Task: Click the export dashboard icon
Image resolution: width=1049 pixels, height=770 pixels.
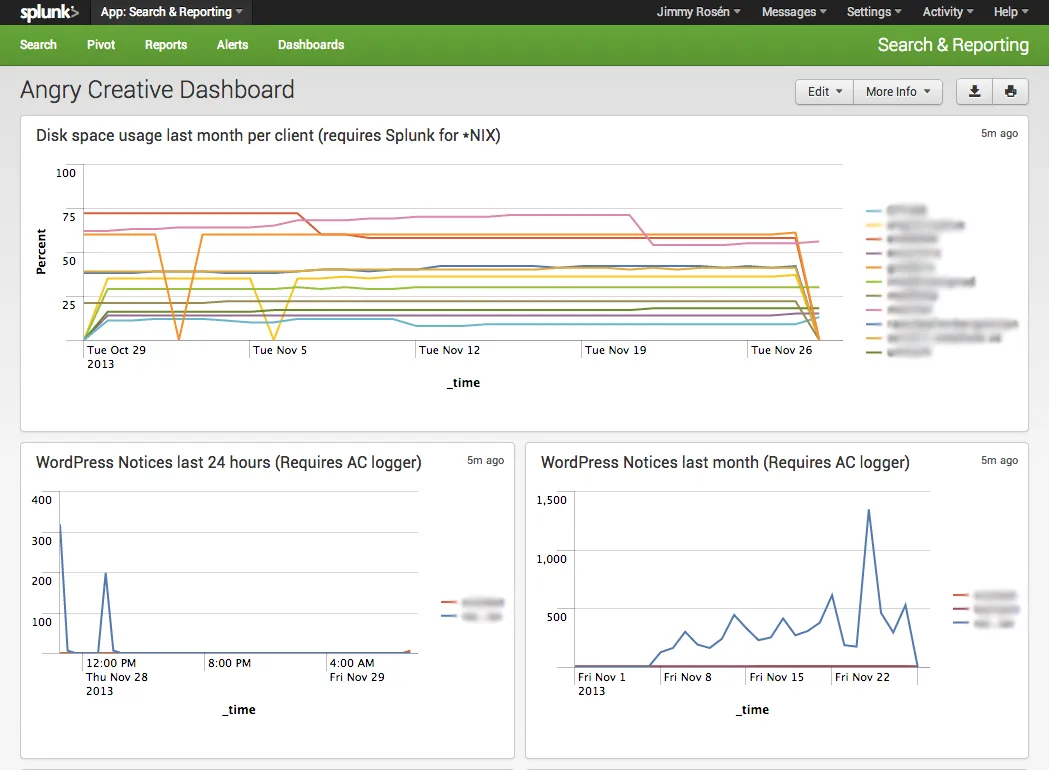Action: (974, 91)
